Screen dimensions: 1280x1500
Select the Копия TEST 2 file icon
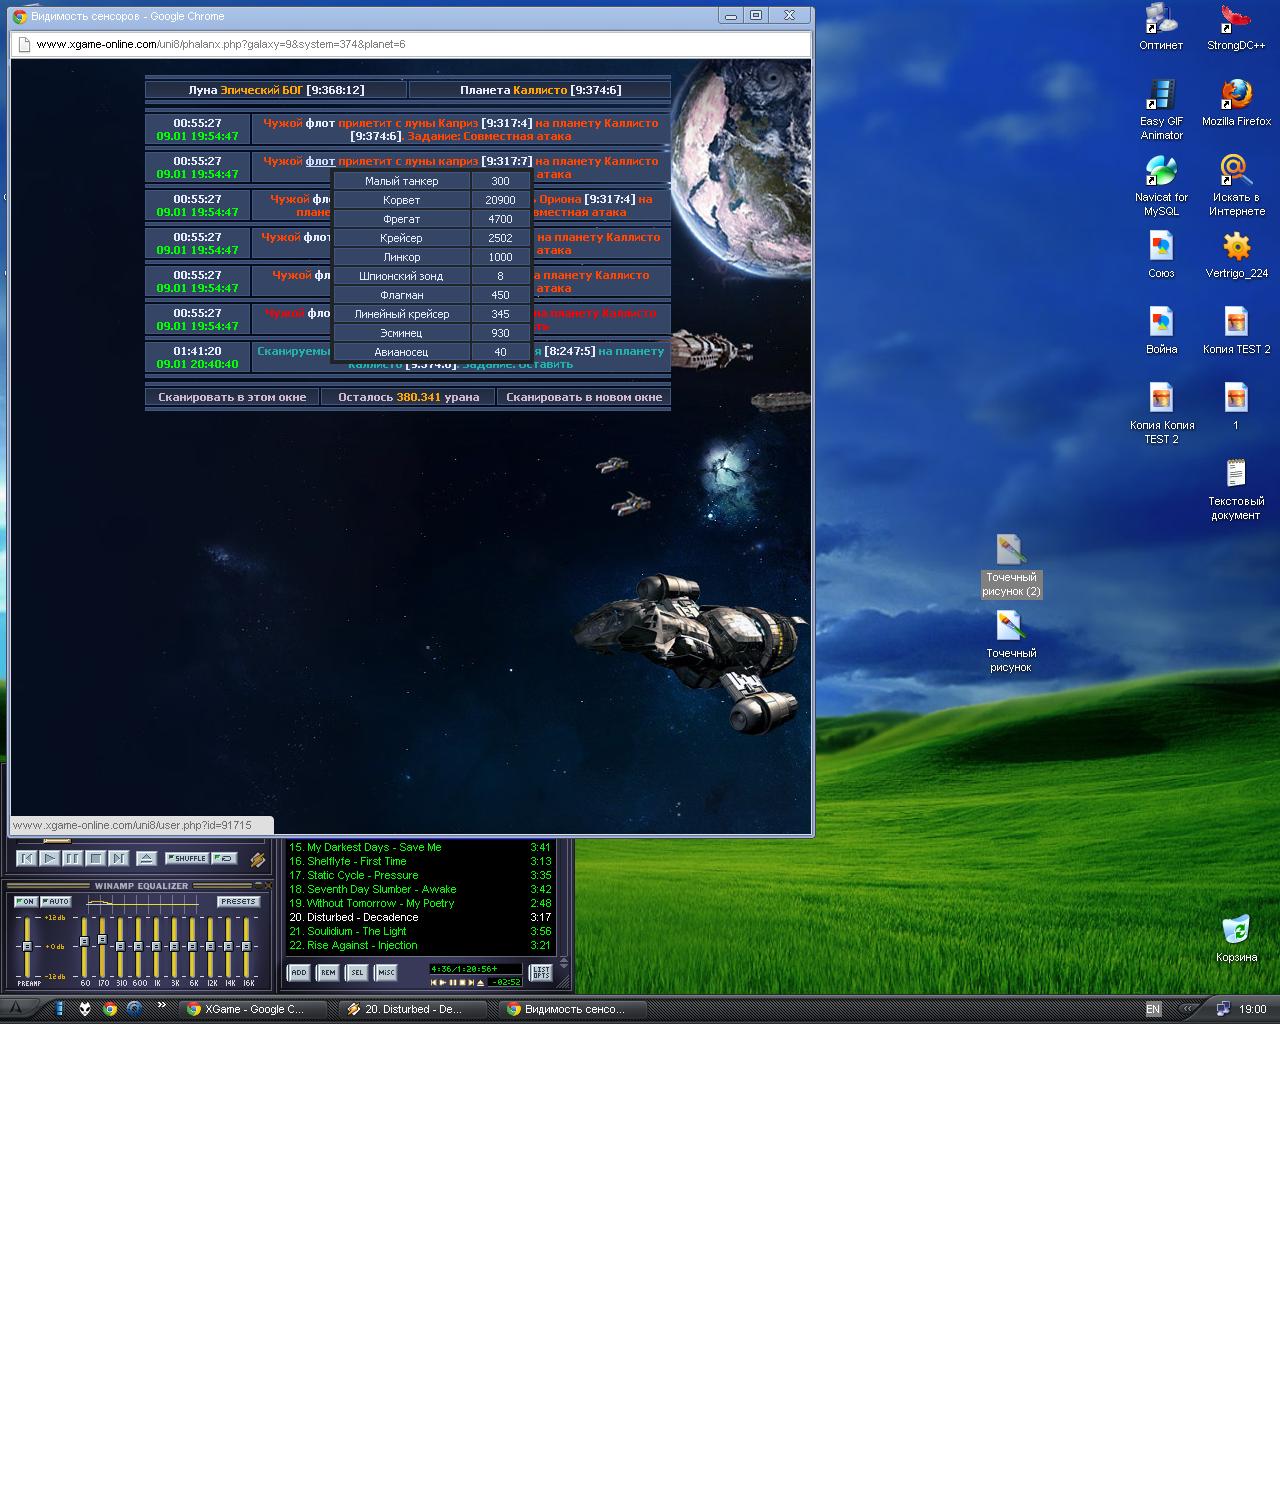pos(1236,331)
